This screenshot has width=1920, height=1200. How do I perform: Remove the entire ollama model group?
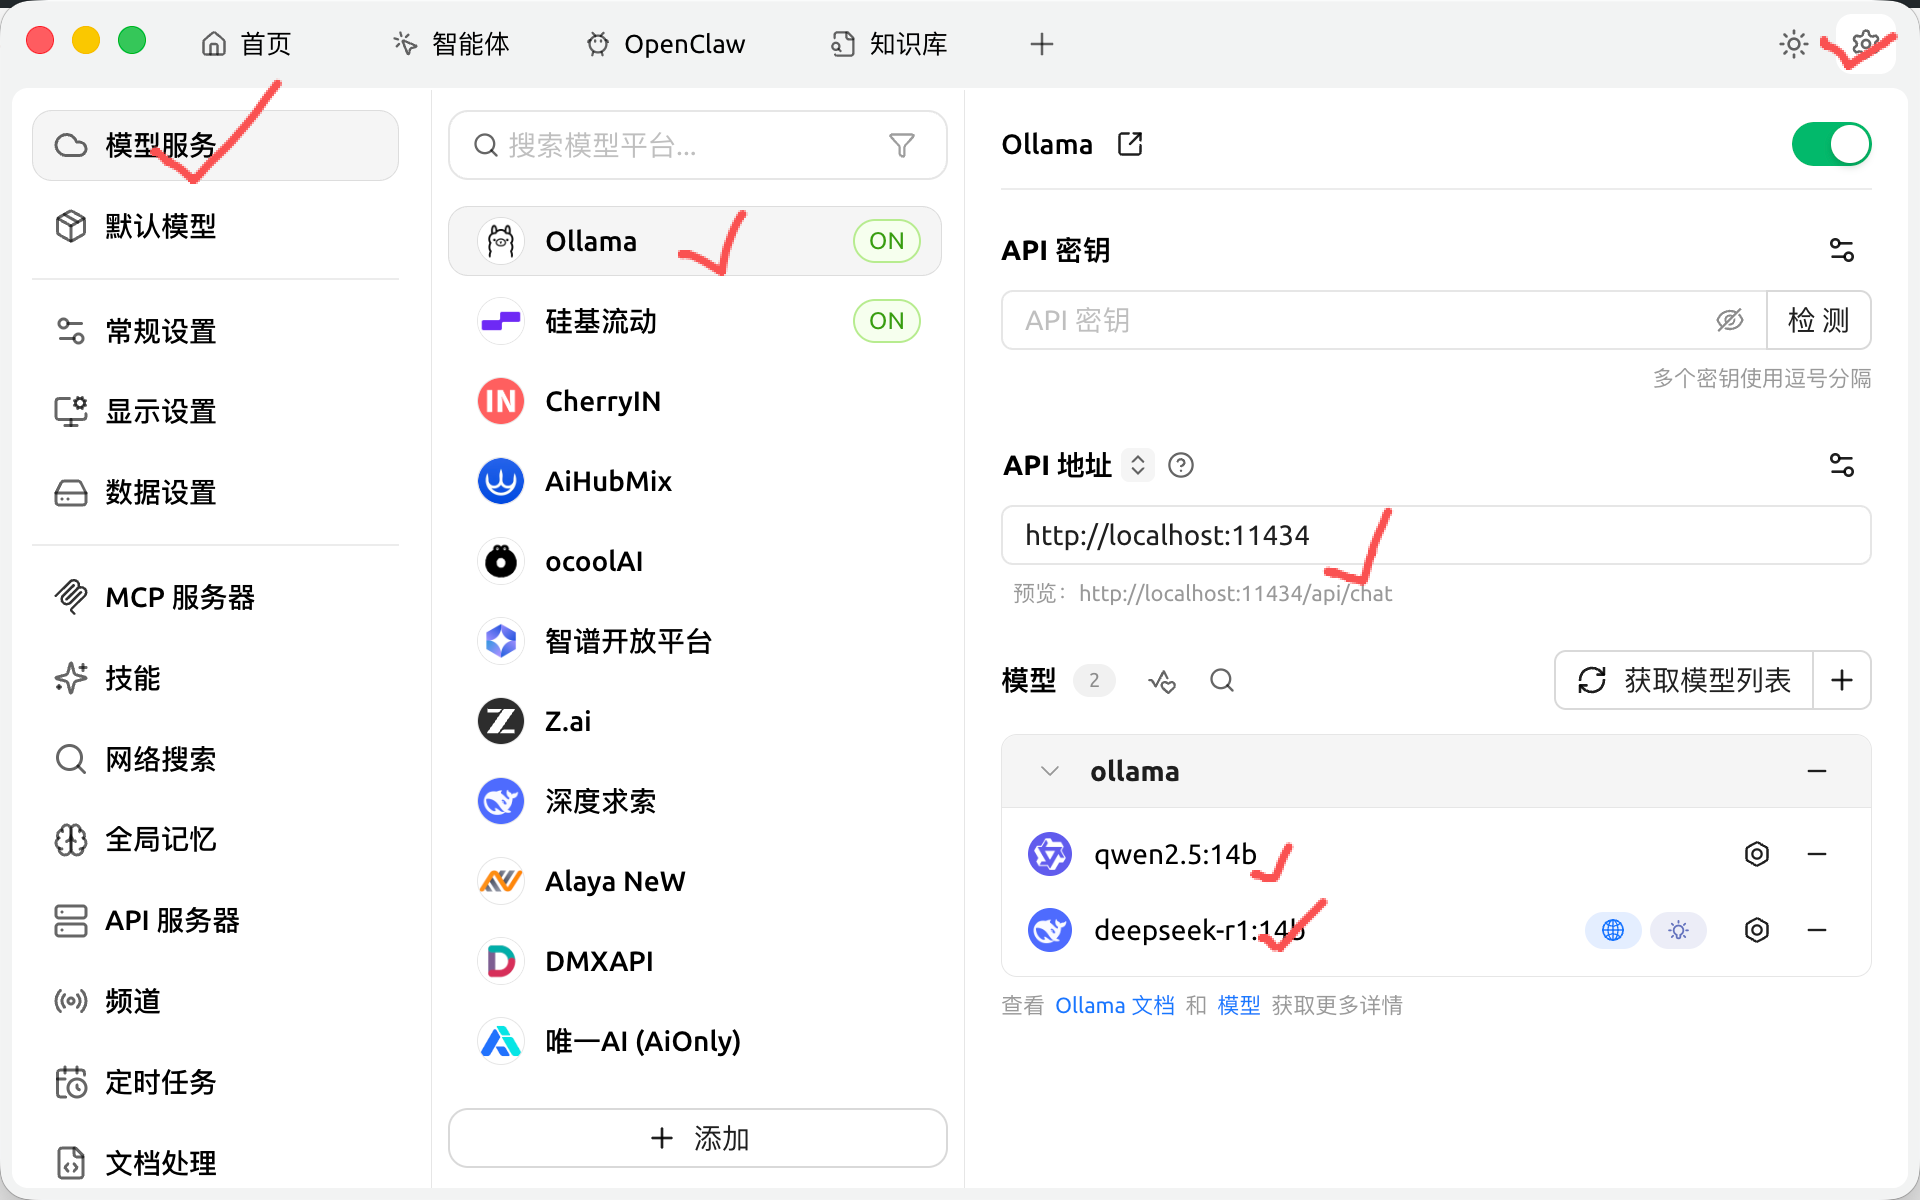point(1817,771)
